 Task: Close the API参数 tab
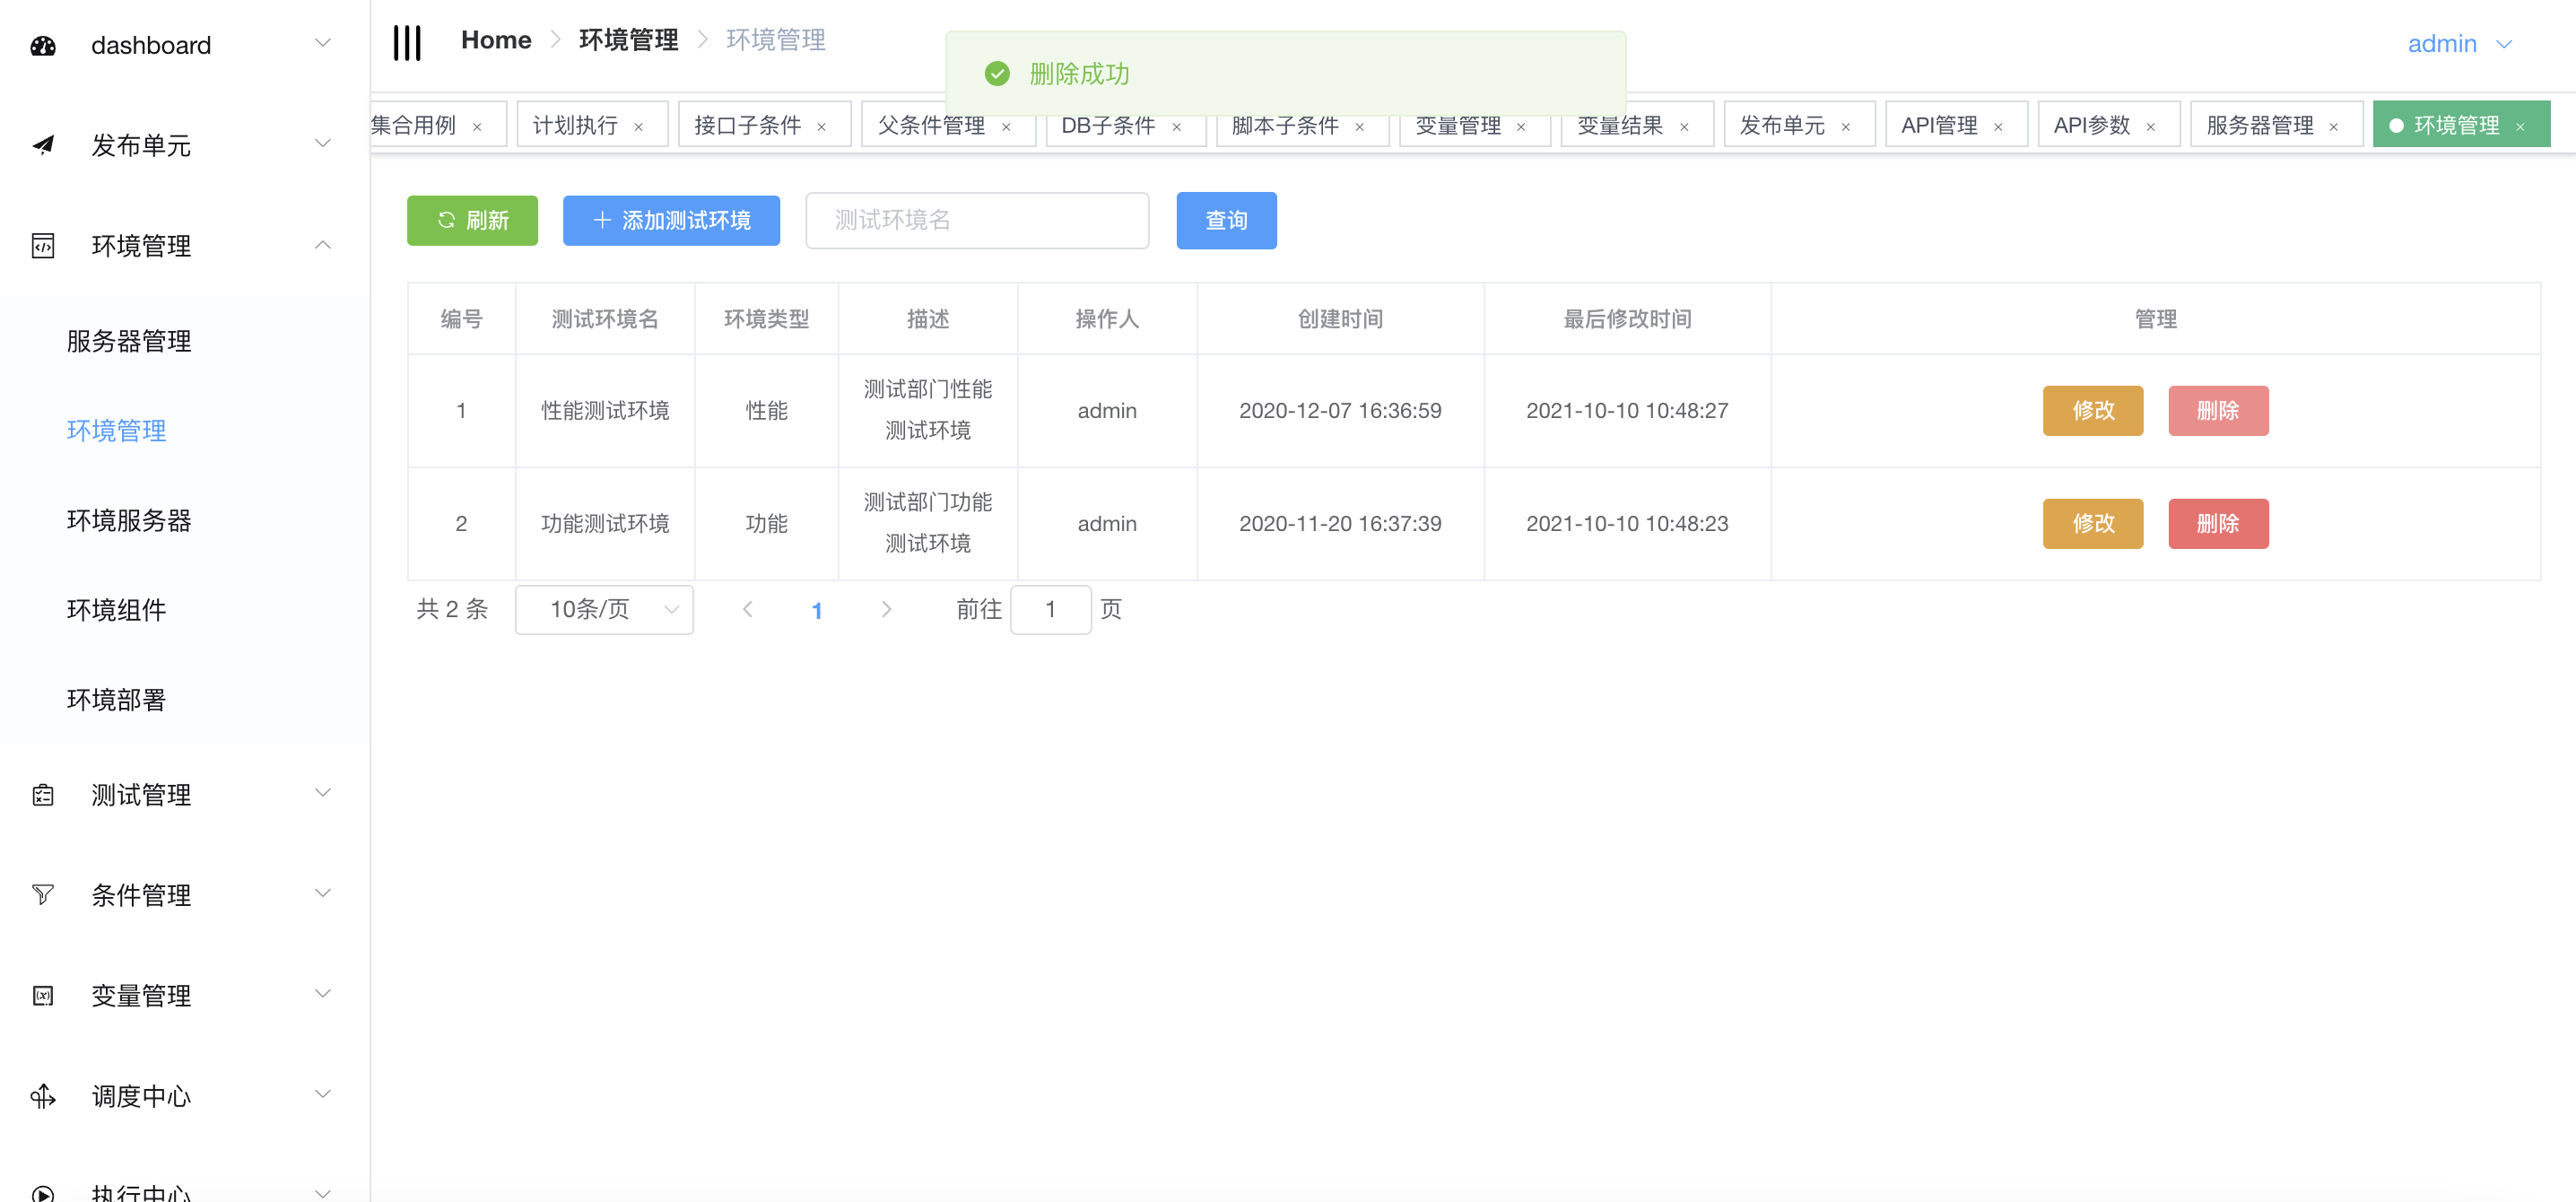coord(2150,127)
